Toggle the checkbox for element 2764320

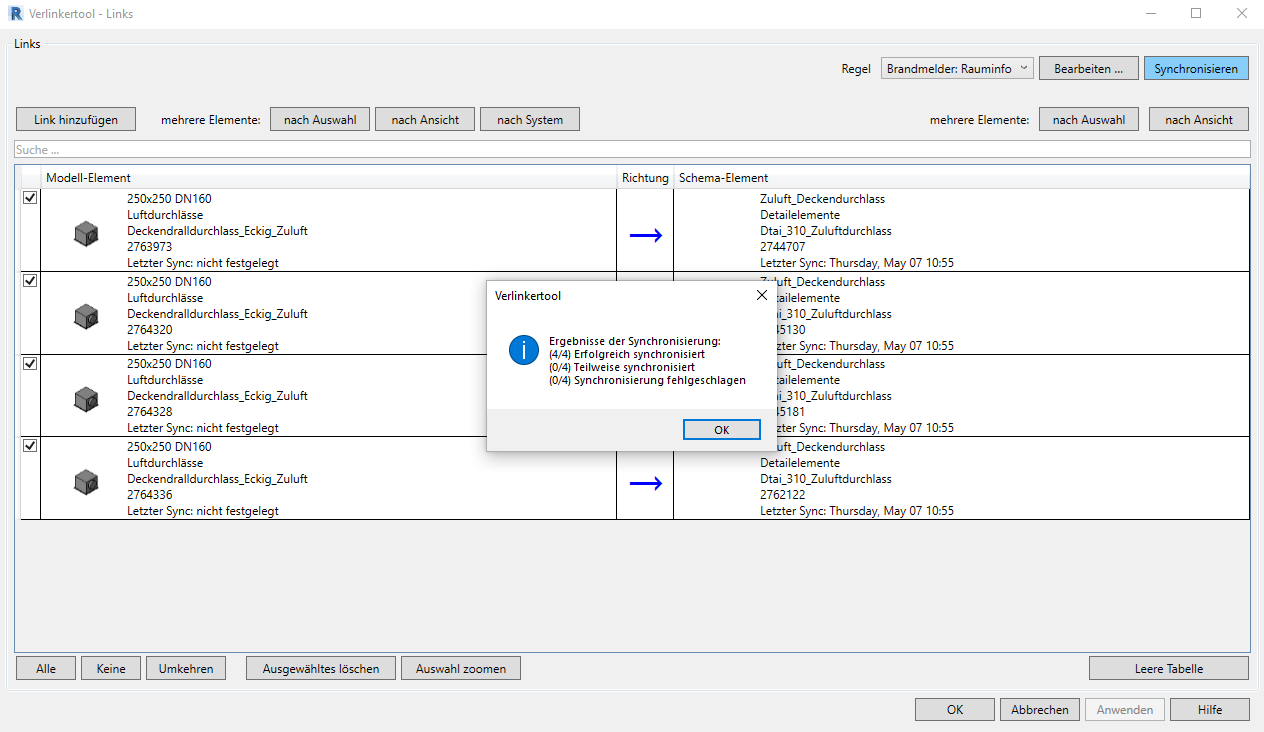coord(30,281)
